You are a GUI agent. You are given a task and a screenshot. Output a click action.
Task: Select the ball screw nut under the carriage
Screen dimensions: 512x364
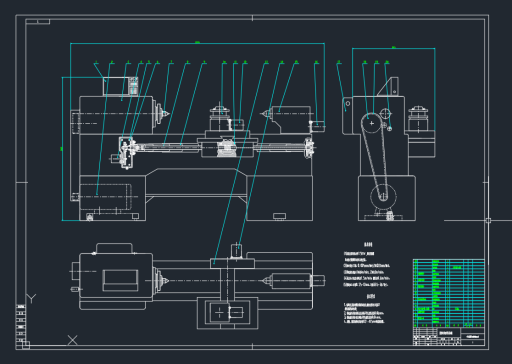tap(226, 148)
